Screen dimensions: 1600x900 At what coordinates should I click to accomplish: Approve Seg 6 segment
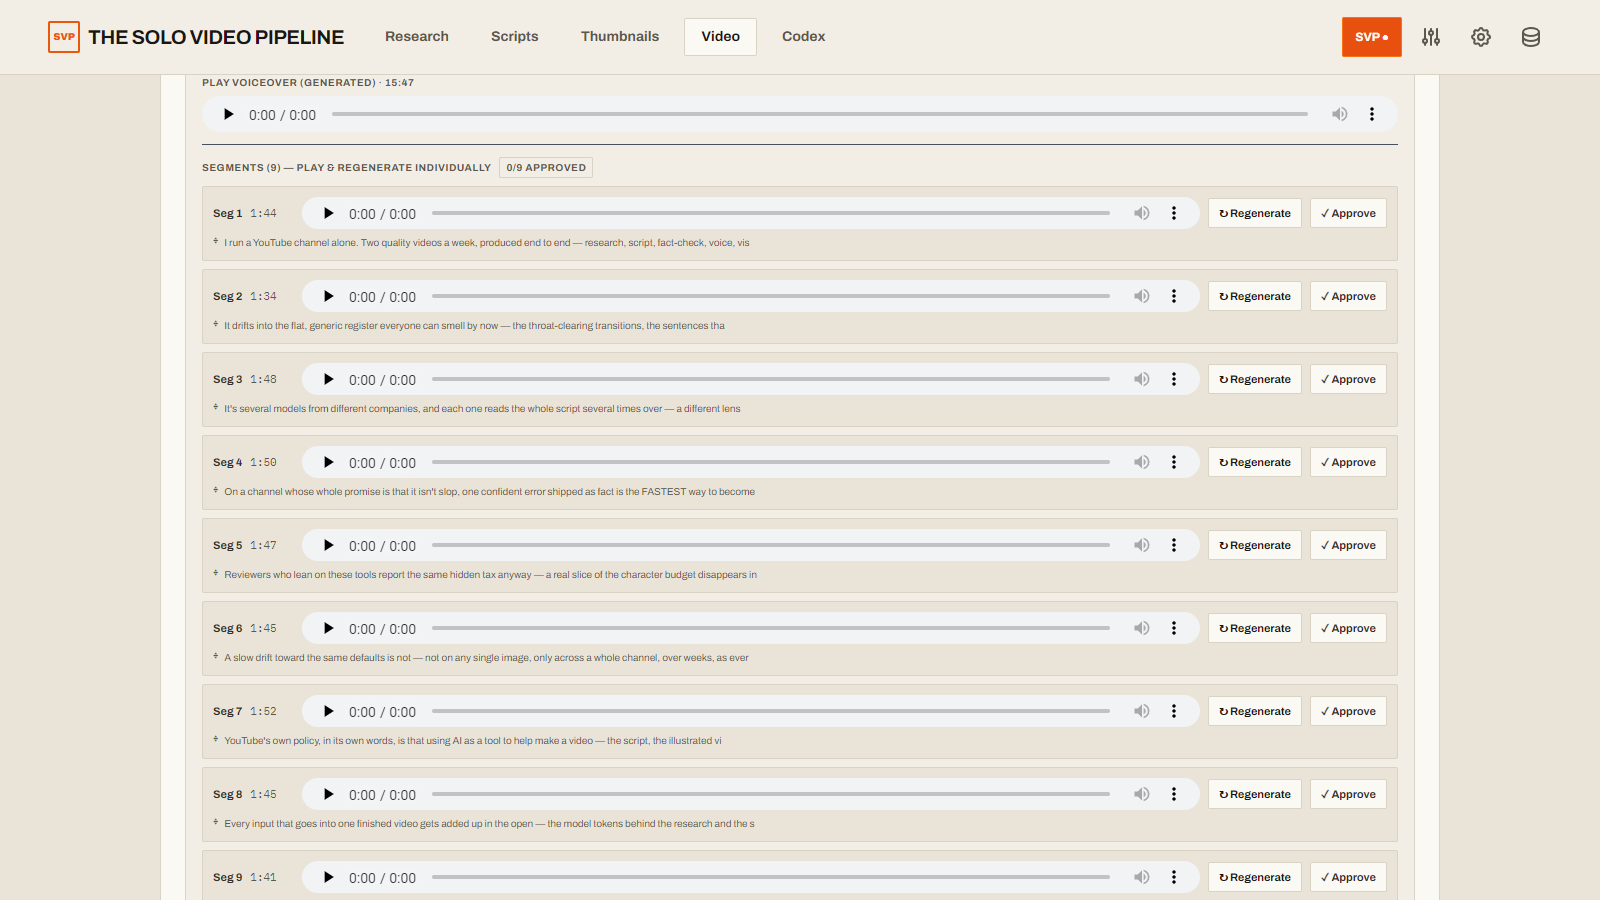(x=1348, y=628)
